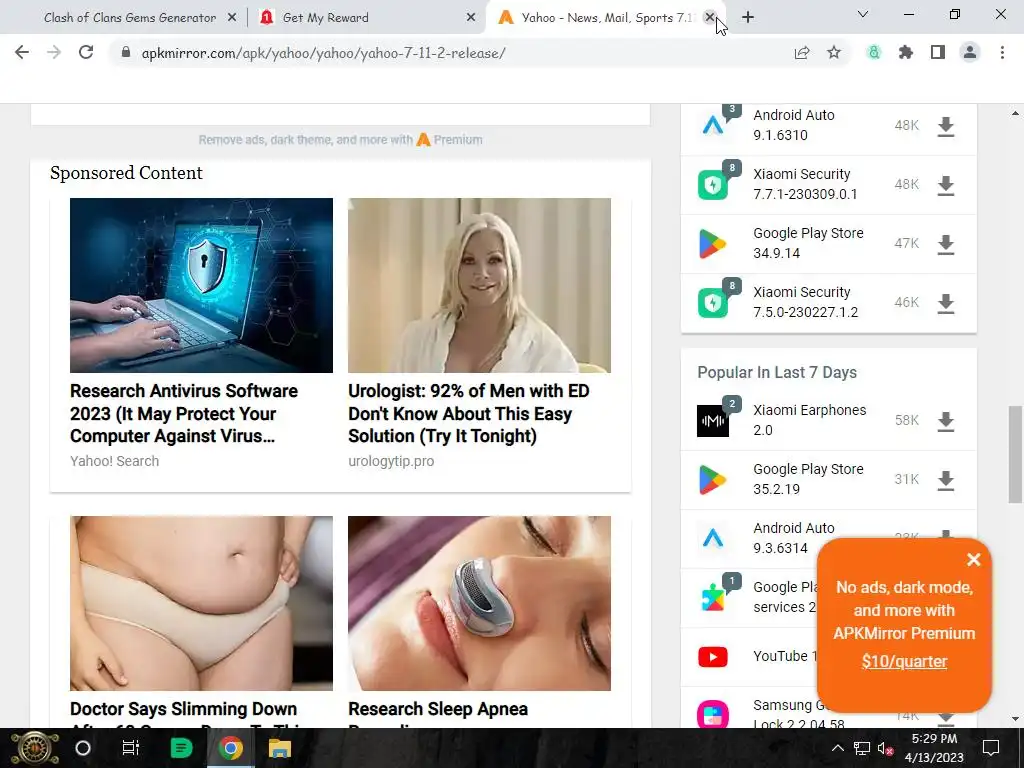This screenshot has width=1024, height=768.
Task: Bookmark this page with the star icon
Action: pyautogui.click(x=834, y=53)
